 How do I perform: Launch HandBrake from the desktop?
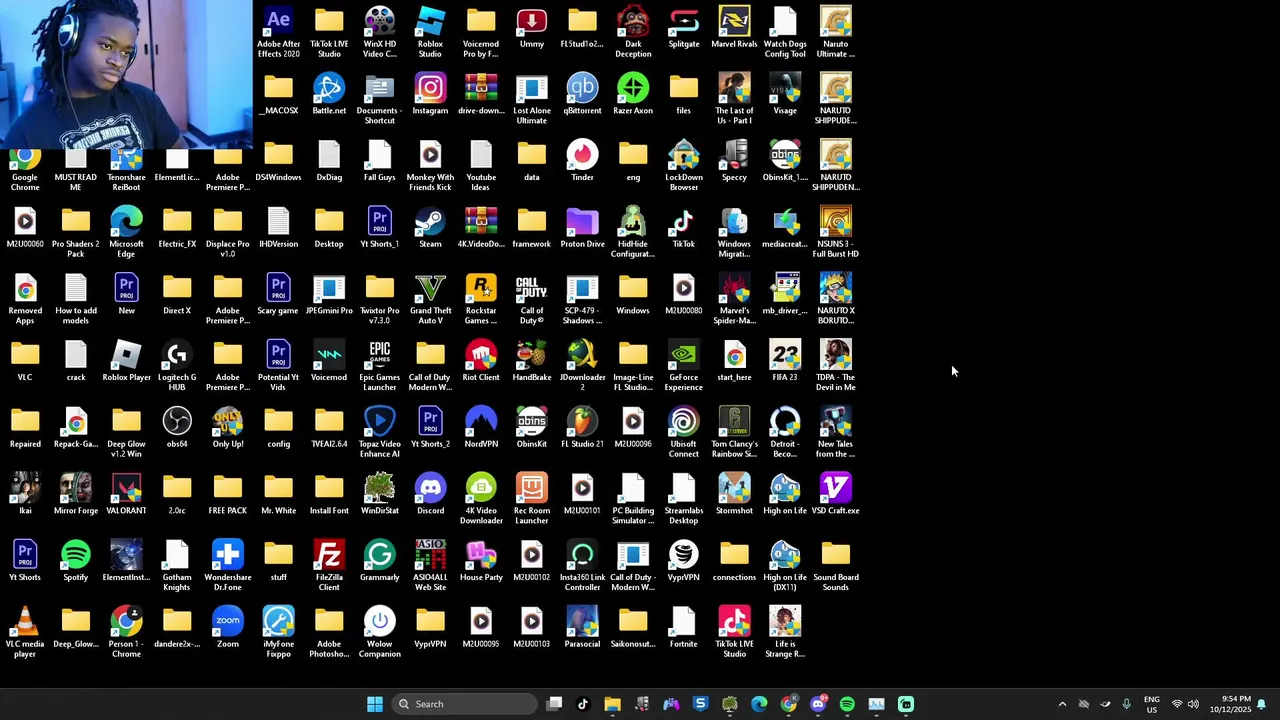point(532,361)
